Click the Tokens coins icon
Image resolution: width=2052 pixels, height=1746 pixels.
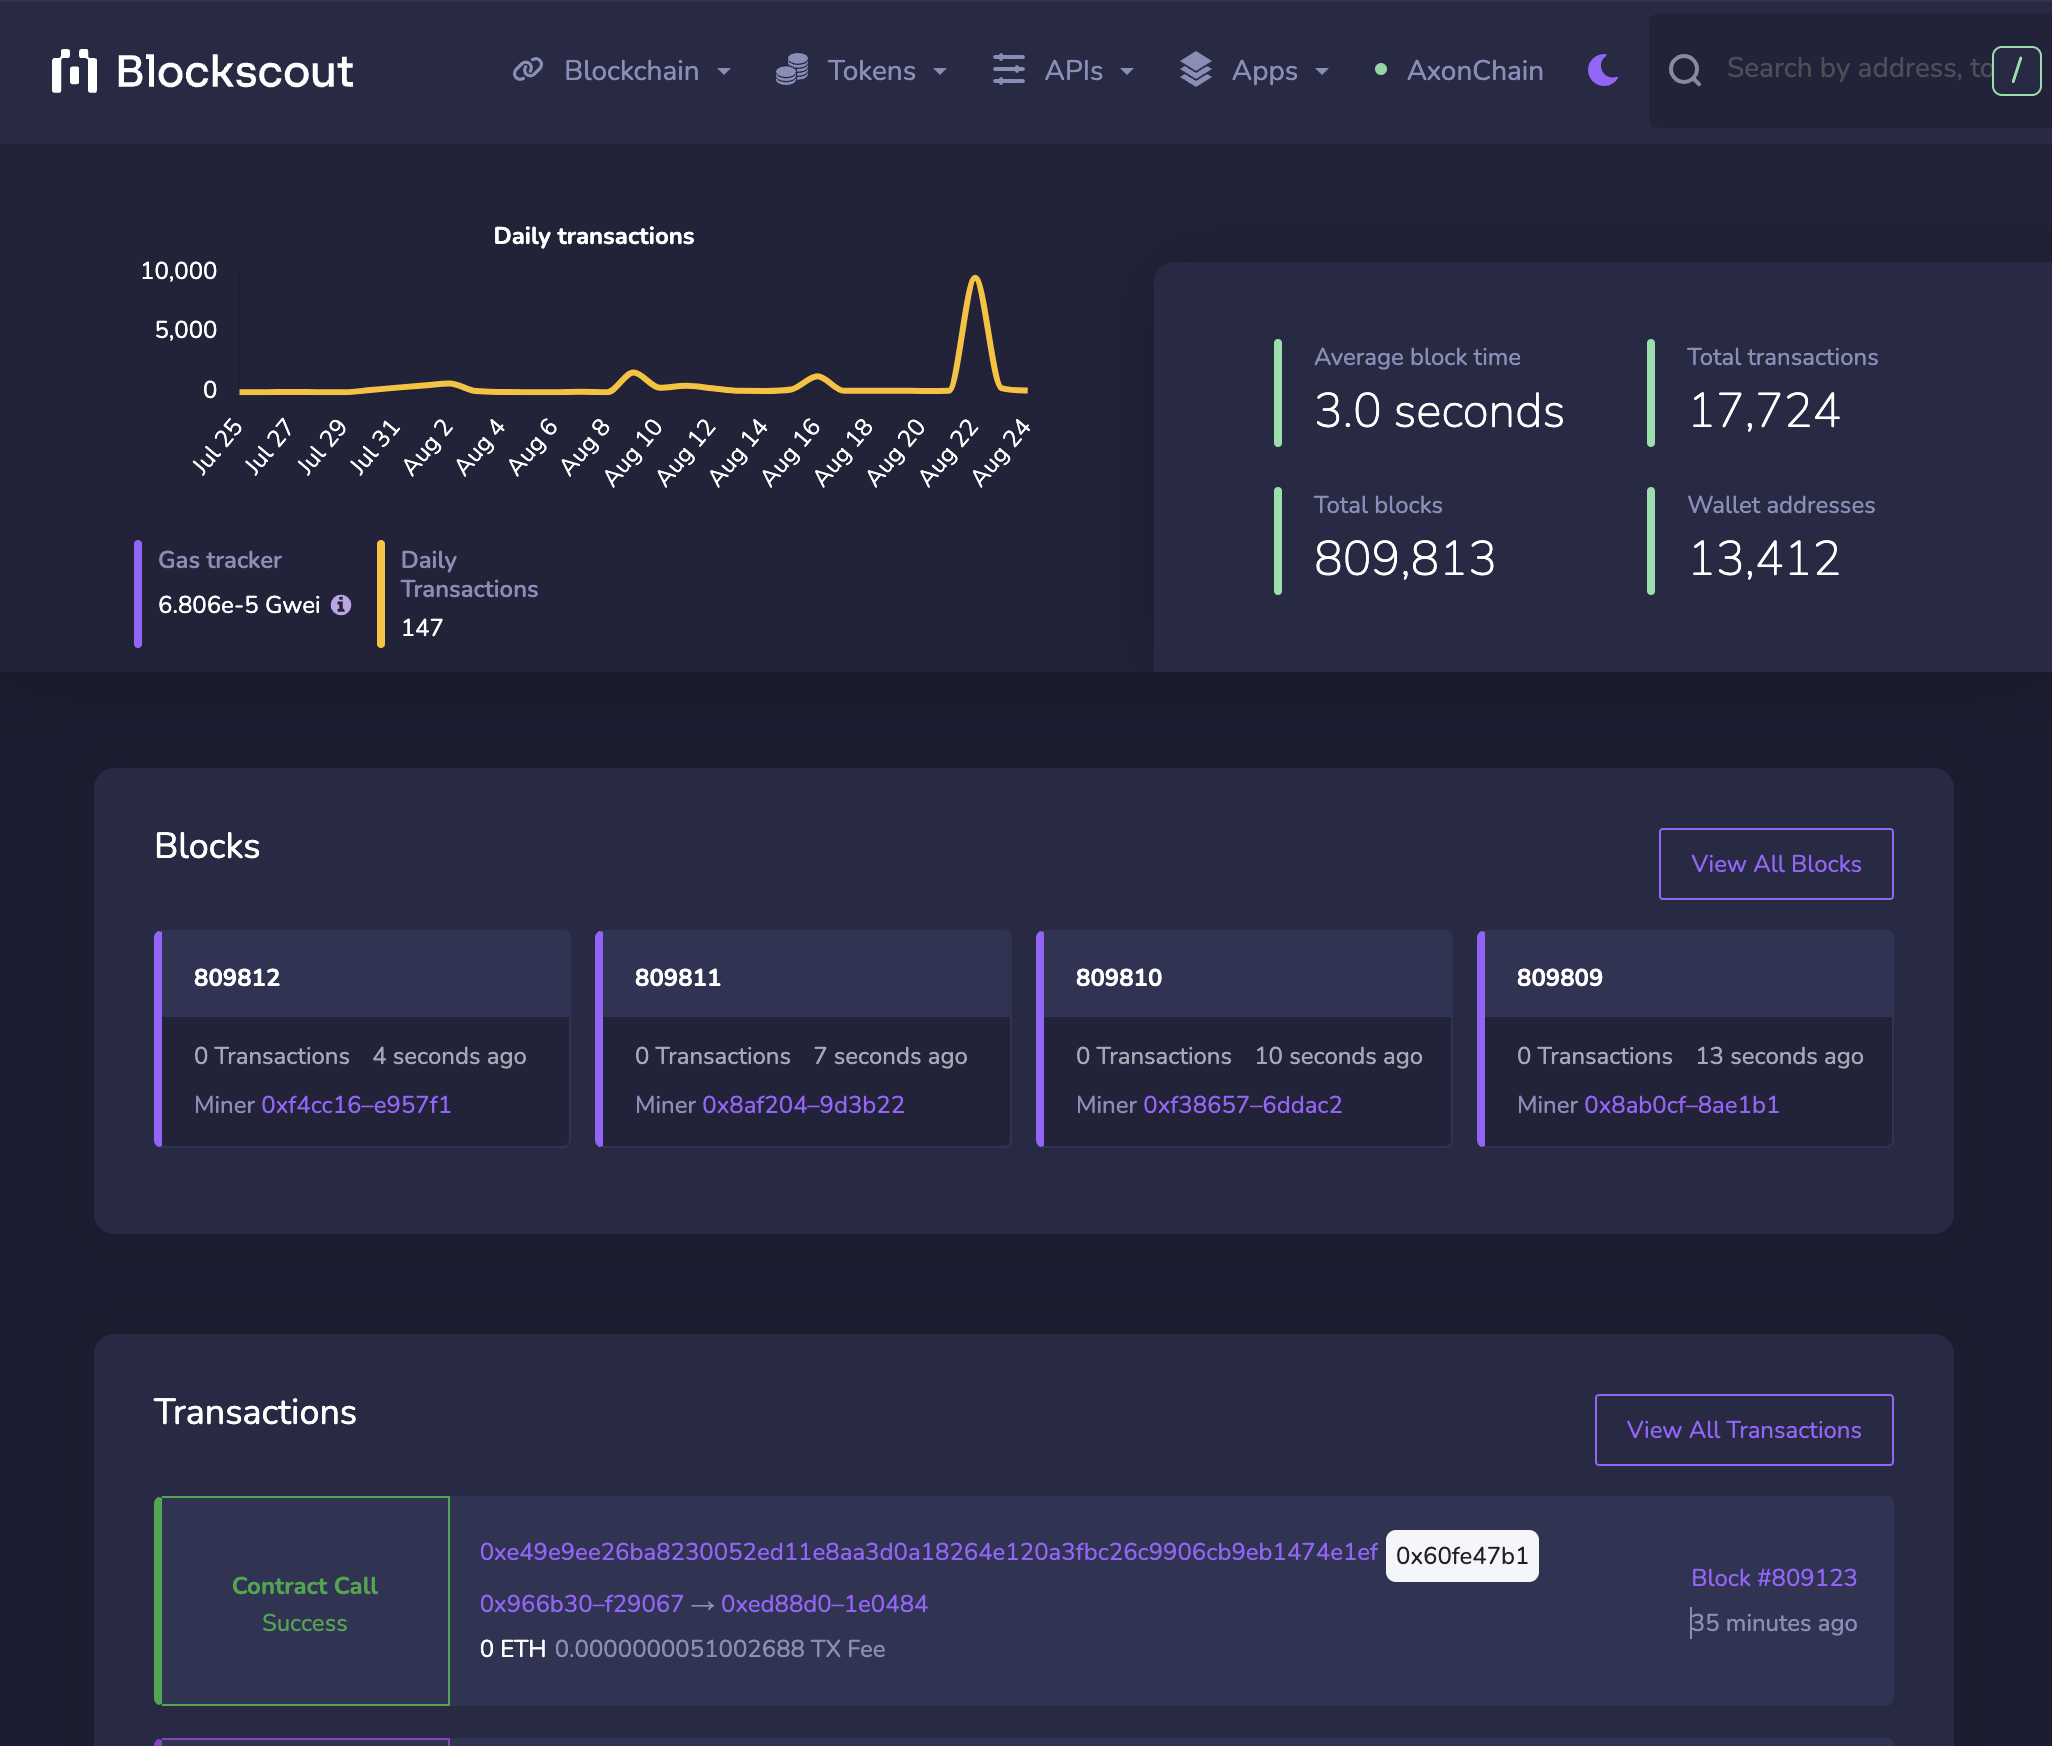(x=792, y=70)
